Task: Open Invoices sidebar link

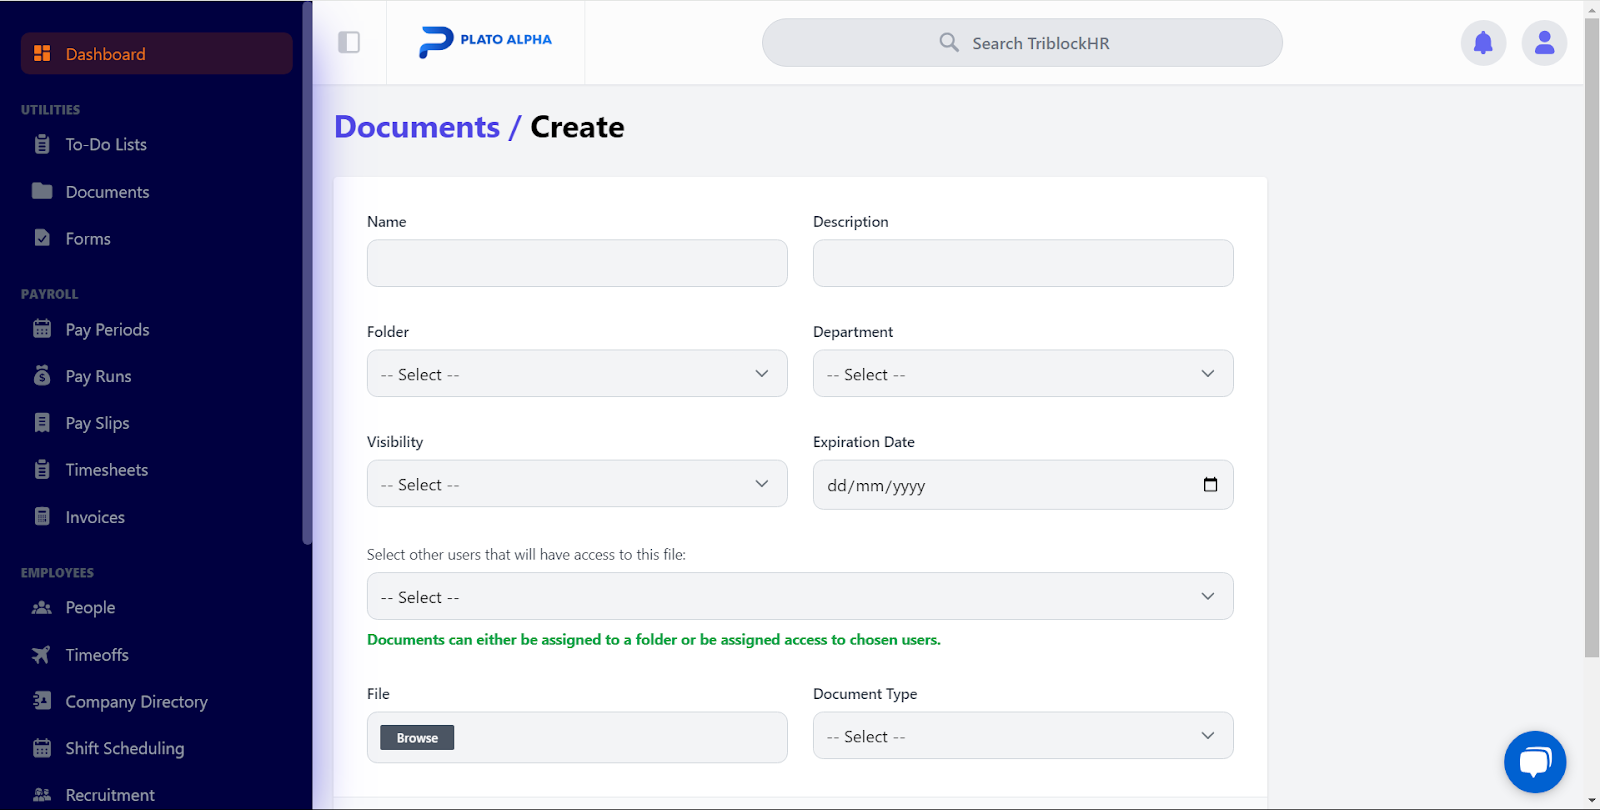Action: pos(95,517)
